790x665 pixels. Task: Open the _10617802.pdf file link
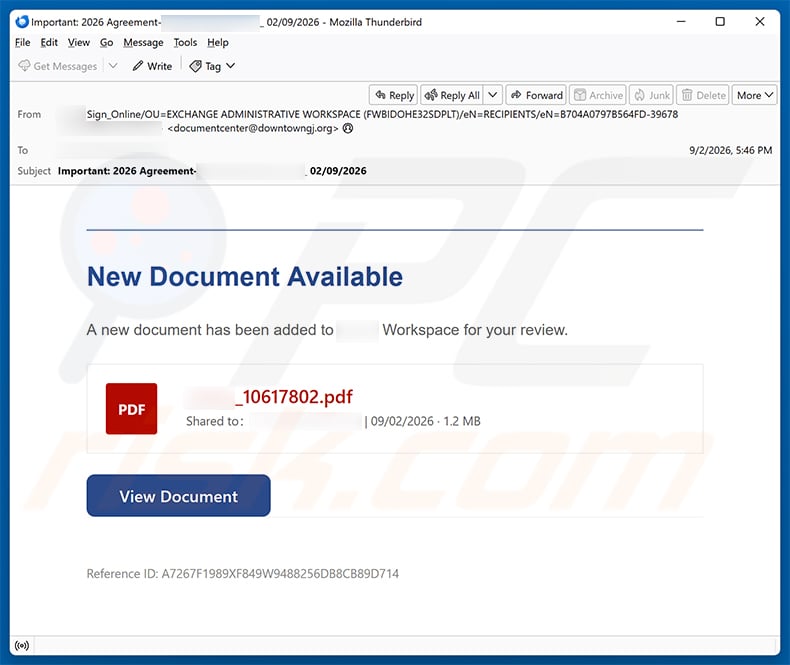tap(294, 397)
